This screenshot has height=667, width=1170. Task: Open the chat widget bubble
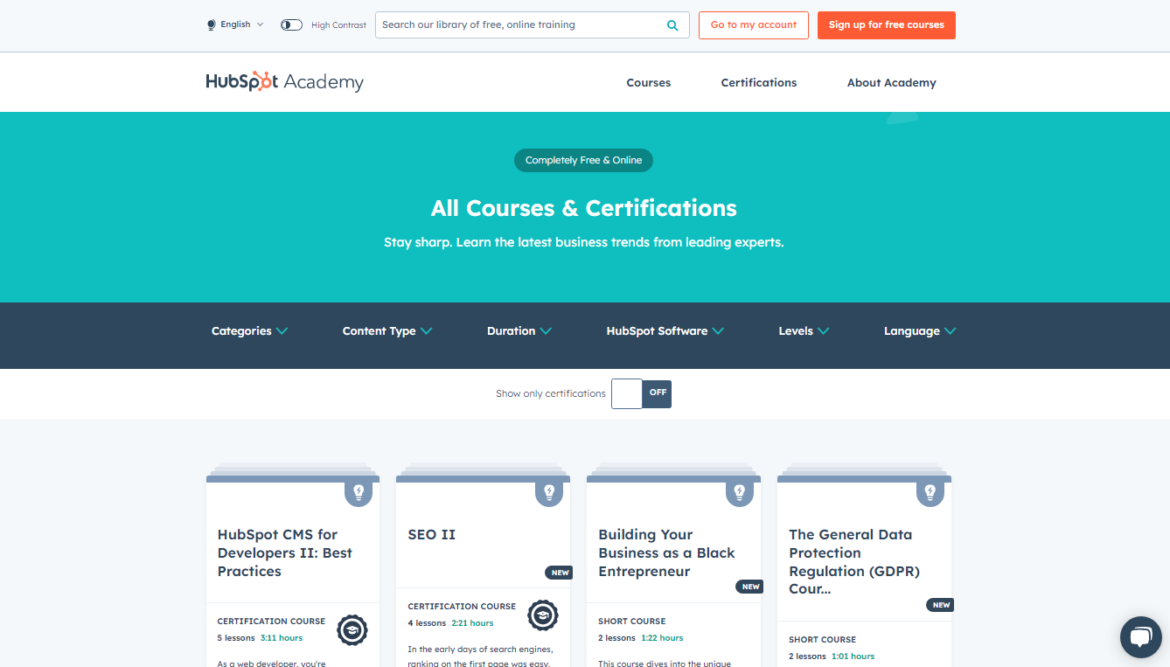point(1140,636)
